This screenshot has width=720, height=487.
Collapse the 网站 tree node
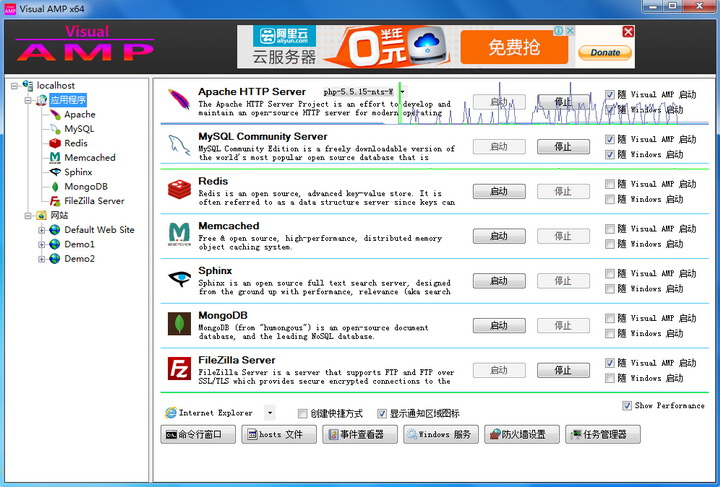(x=28, y=215)
